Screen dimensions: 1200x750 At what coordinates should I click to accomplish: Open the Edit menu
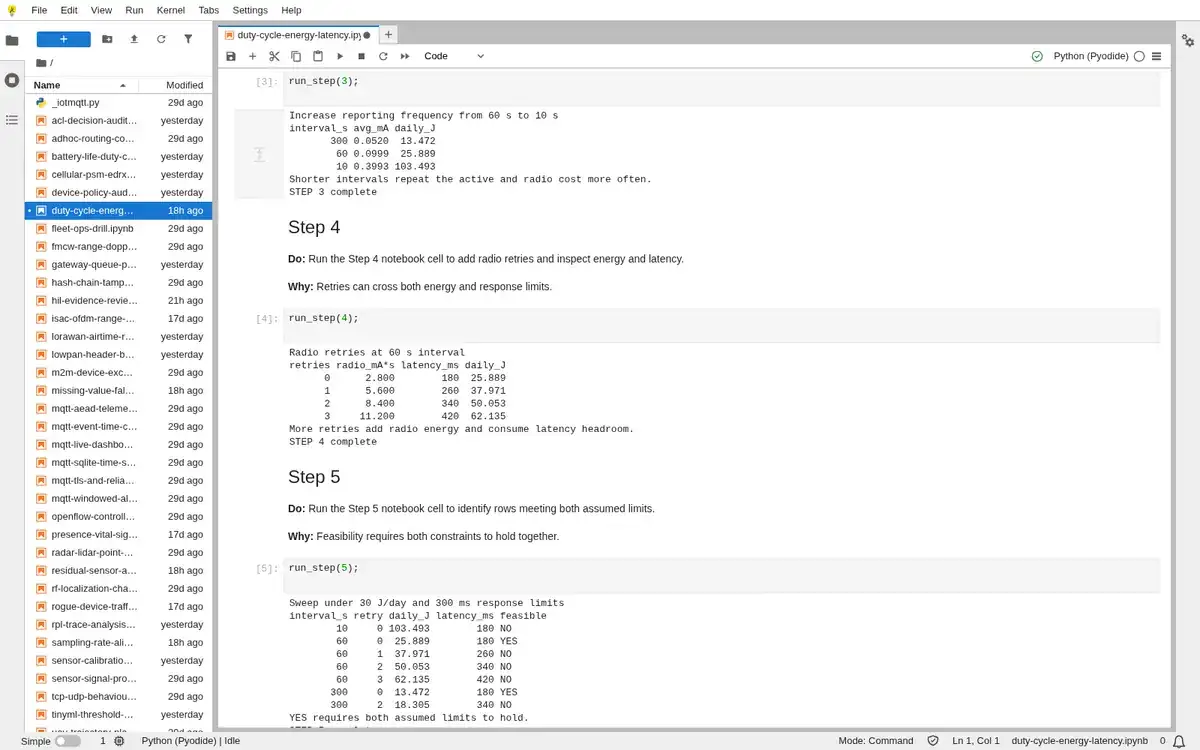pos(69,10)
